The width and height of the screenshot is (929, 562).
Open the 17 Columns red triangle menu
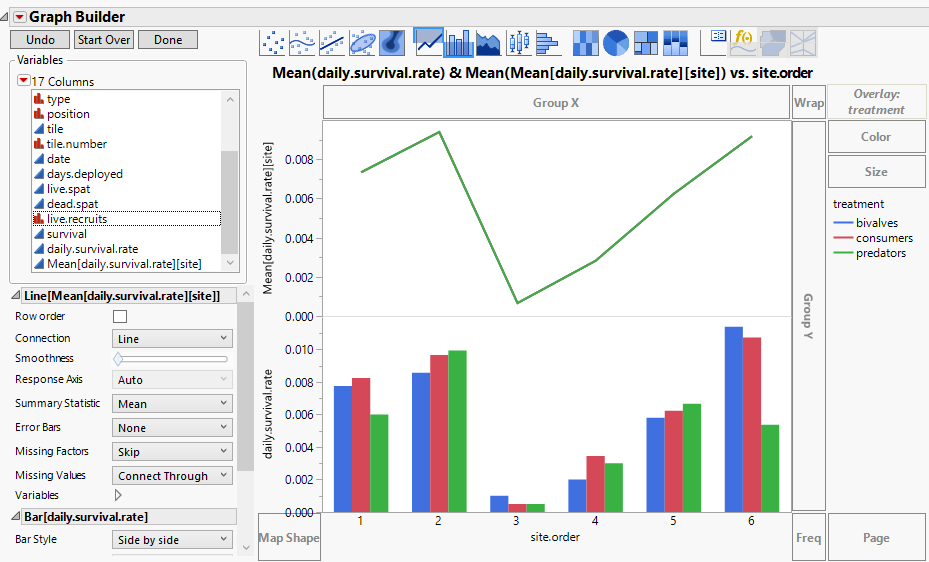click(x=23, y=80)
